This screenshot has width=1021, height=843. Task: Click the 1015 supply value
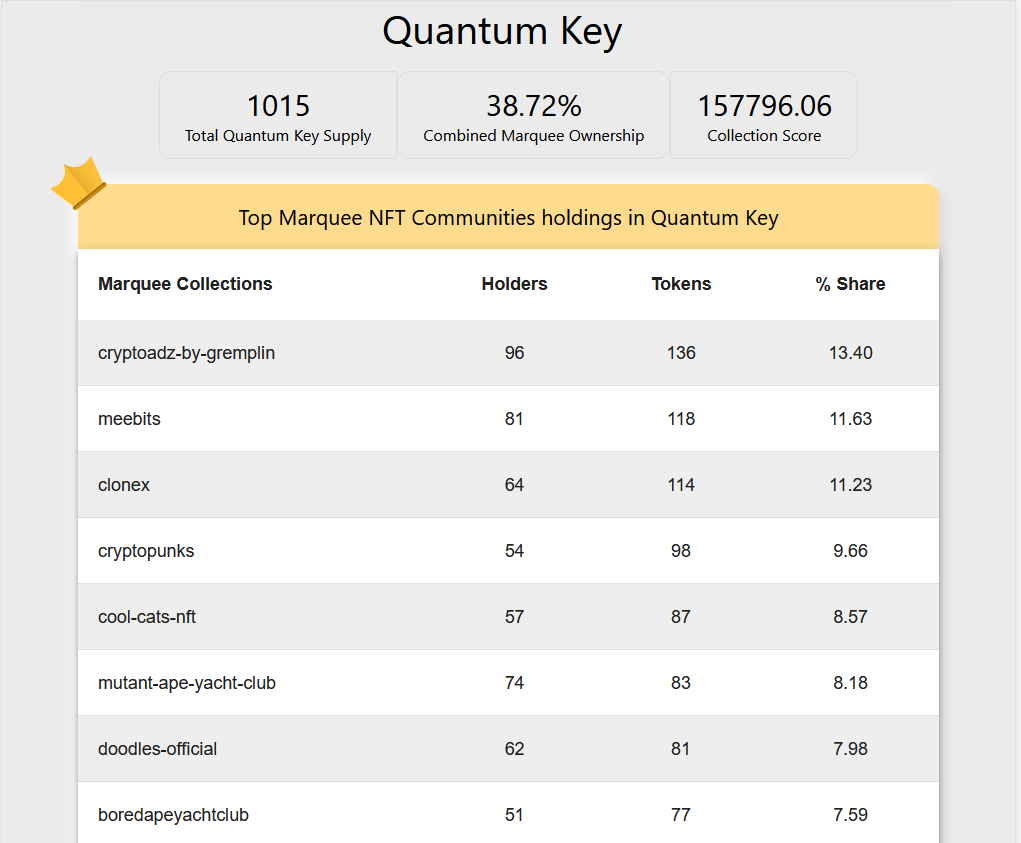pos(278,106)
